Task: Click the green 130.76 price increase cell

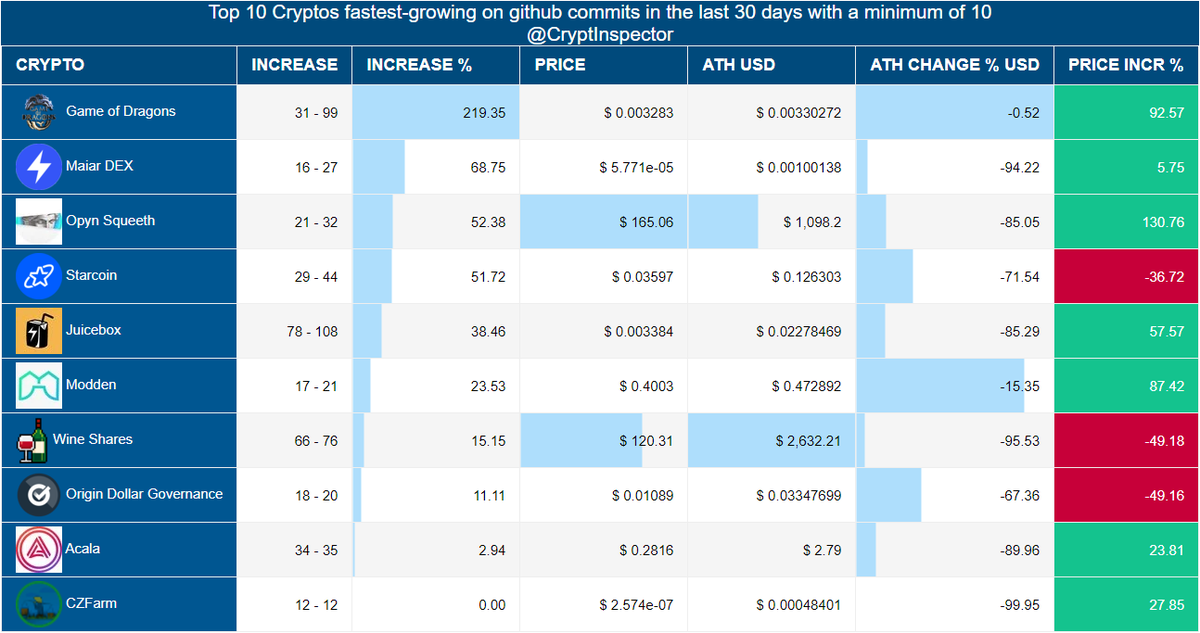Action: pyautogui.click(x=1127, y=221)
